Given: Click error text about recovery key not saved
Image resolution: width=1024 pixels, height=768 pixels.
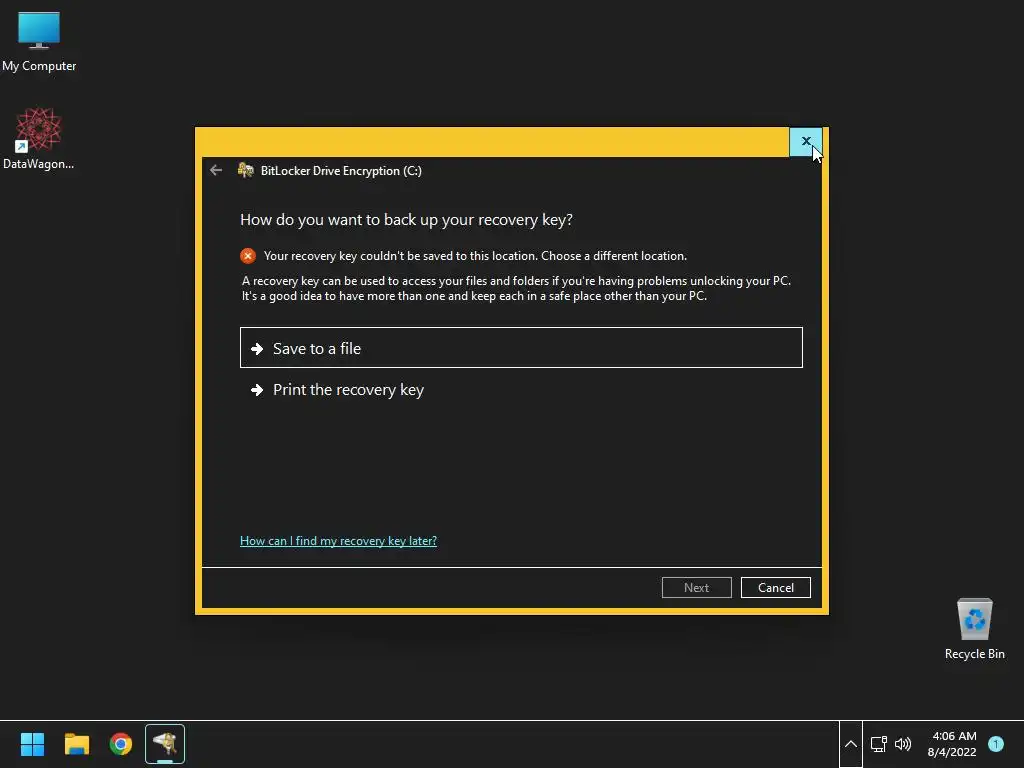Looking at the screenshot, I should [475, 256].
